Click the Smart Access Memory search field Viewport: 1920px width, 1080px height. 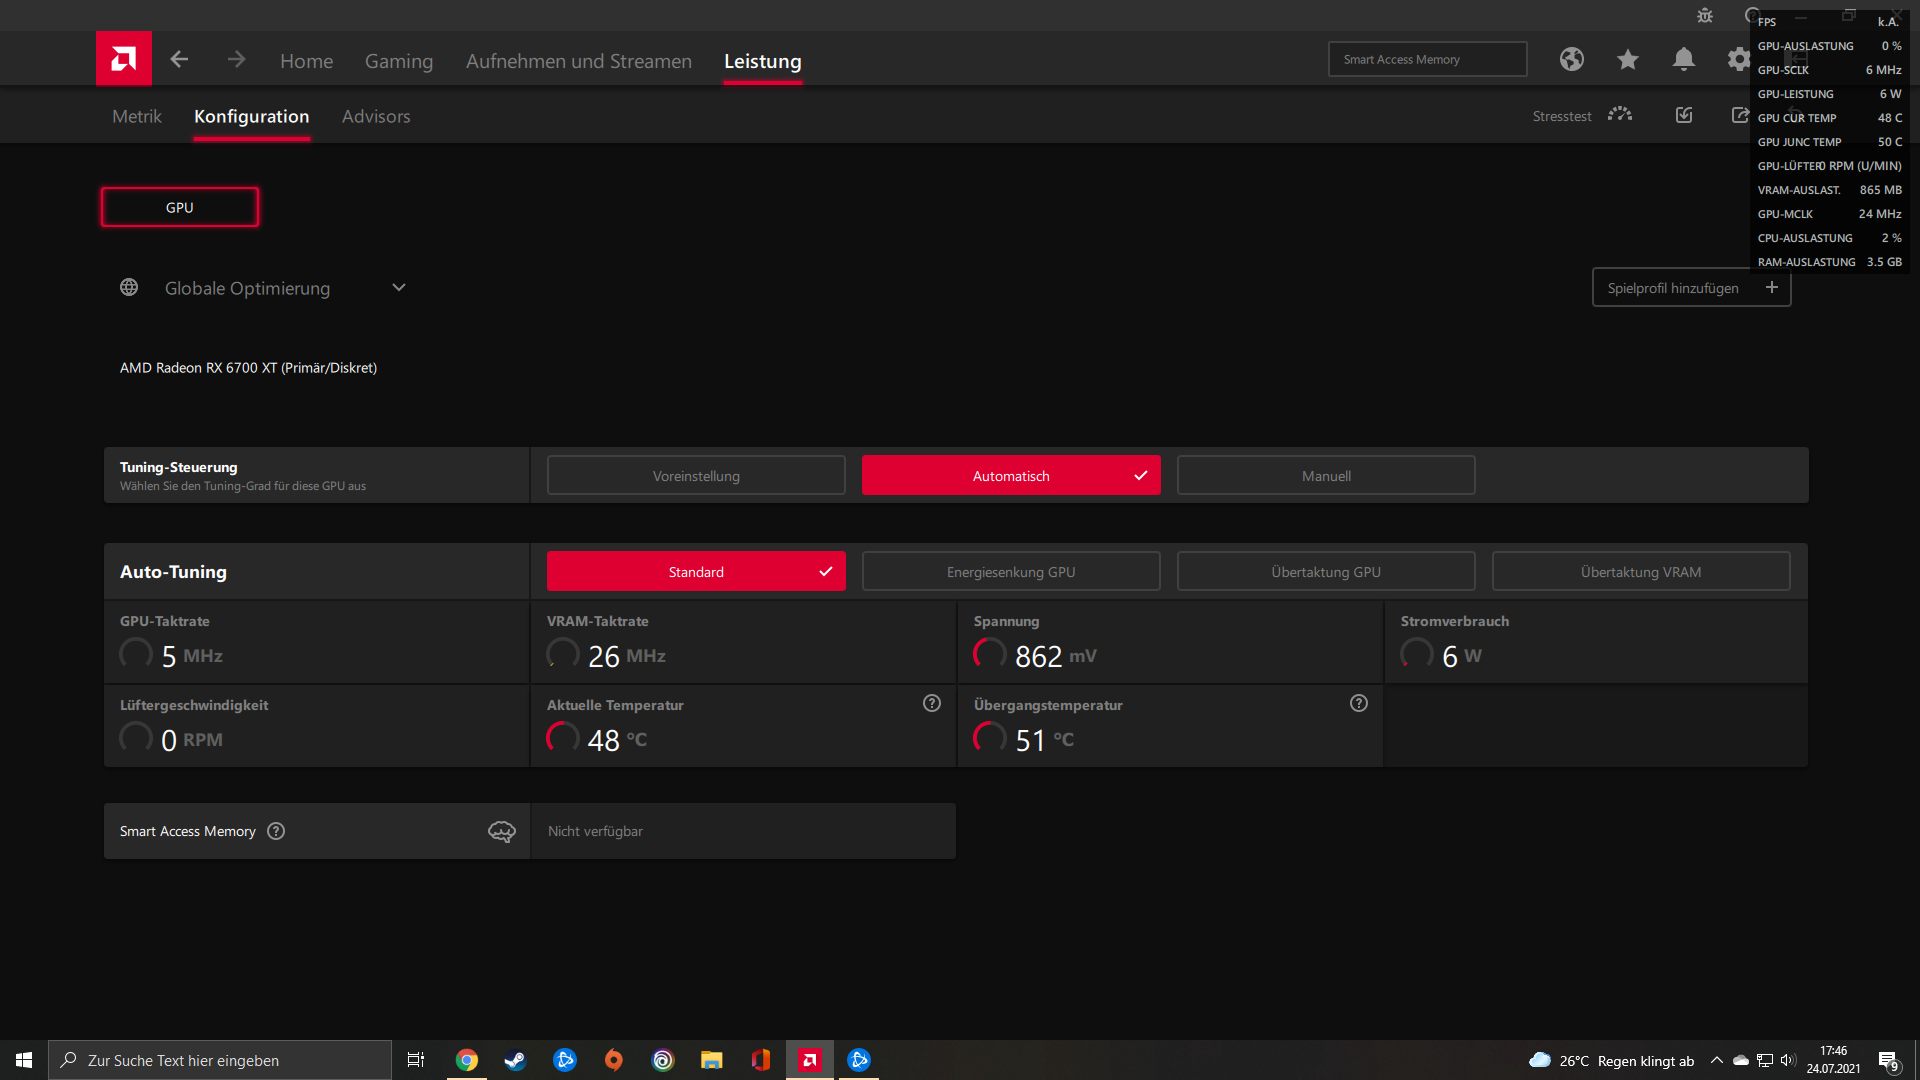1427,60
